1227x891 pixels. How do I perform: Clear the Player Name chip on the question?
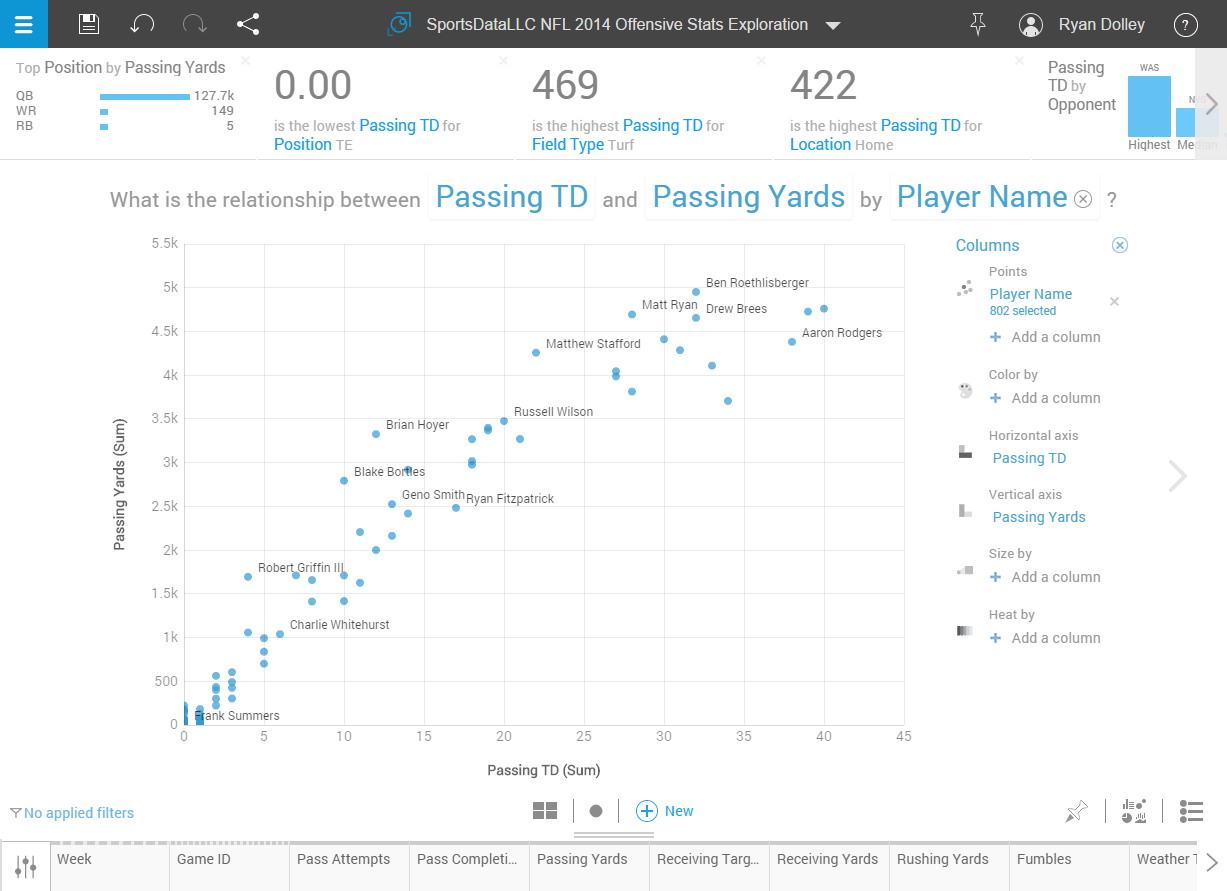click(x=1082, y=199)
